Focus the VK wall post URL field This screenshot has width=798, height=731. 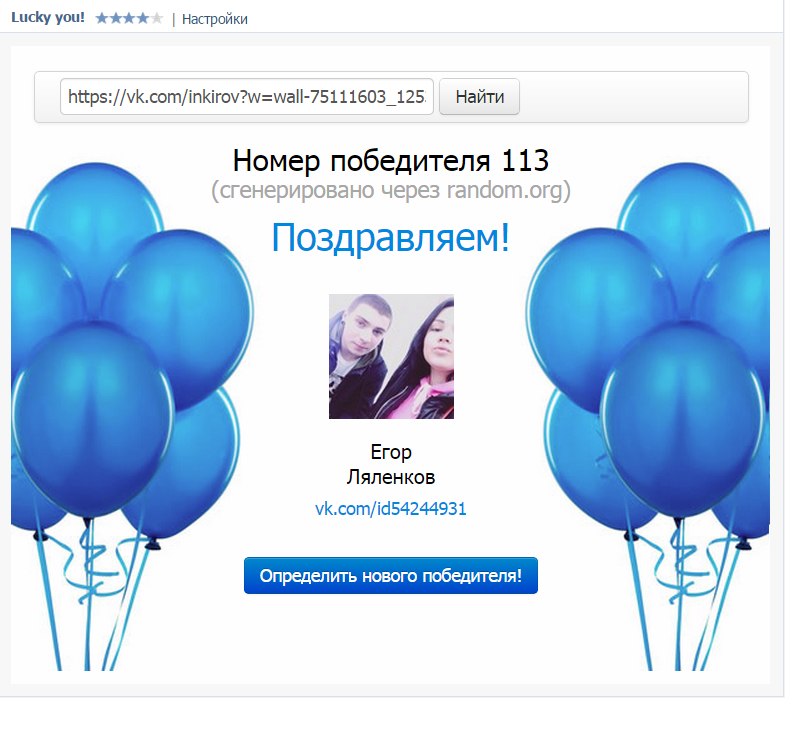coord(247,97)
